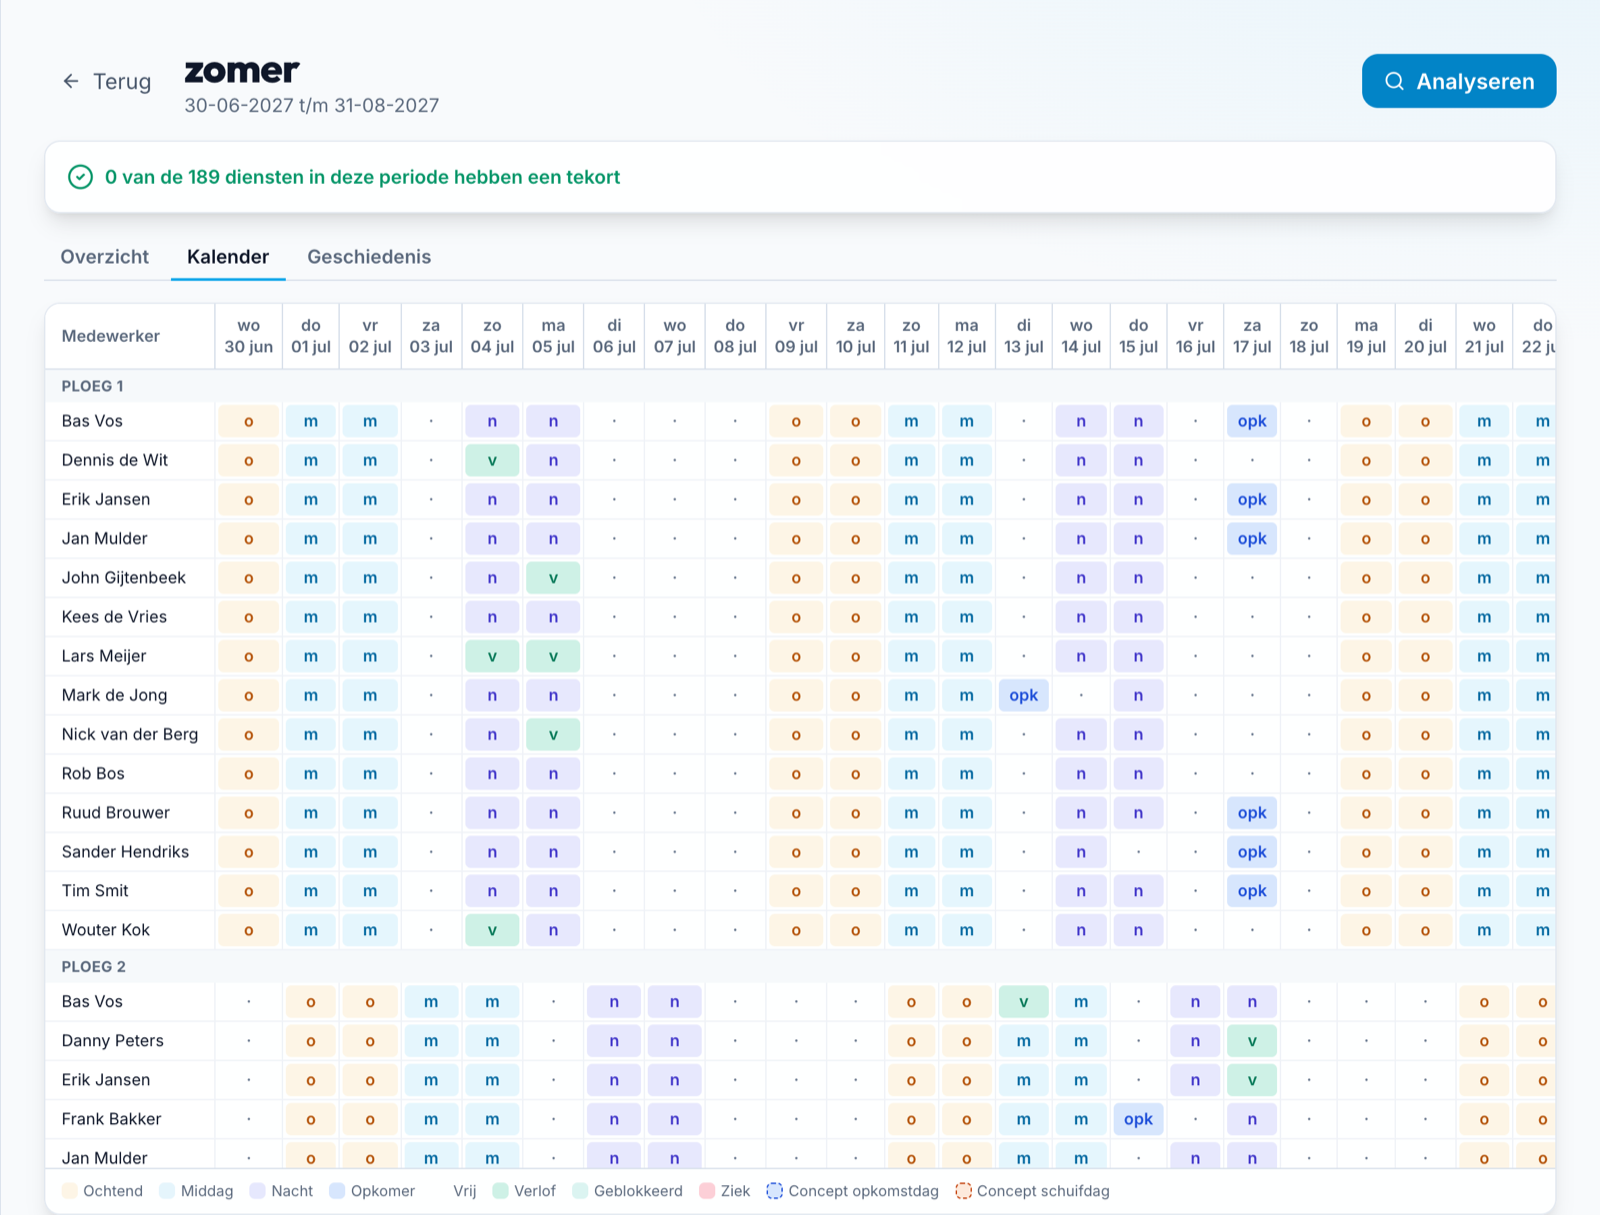The height and width of the screenshot is (1215, 1600).
Task: Select the Kalender tab
Action: [x=228, y=257]
